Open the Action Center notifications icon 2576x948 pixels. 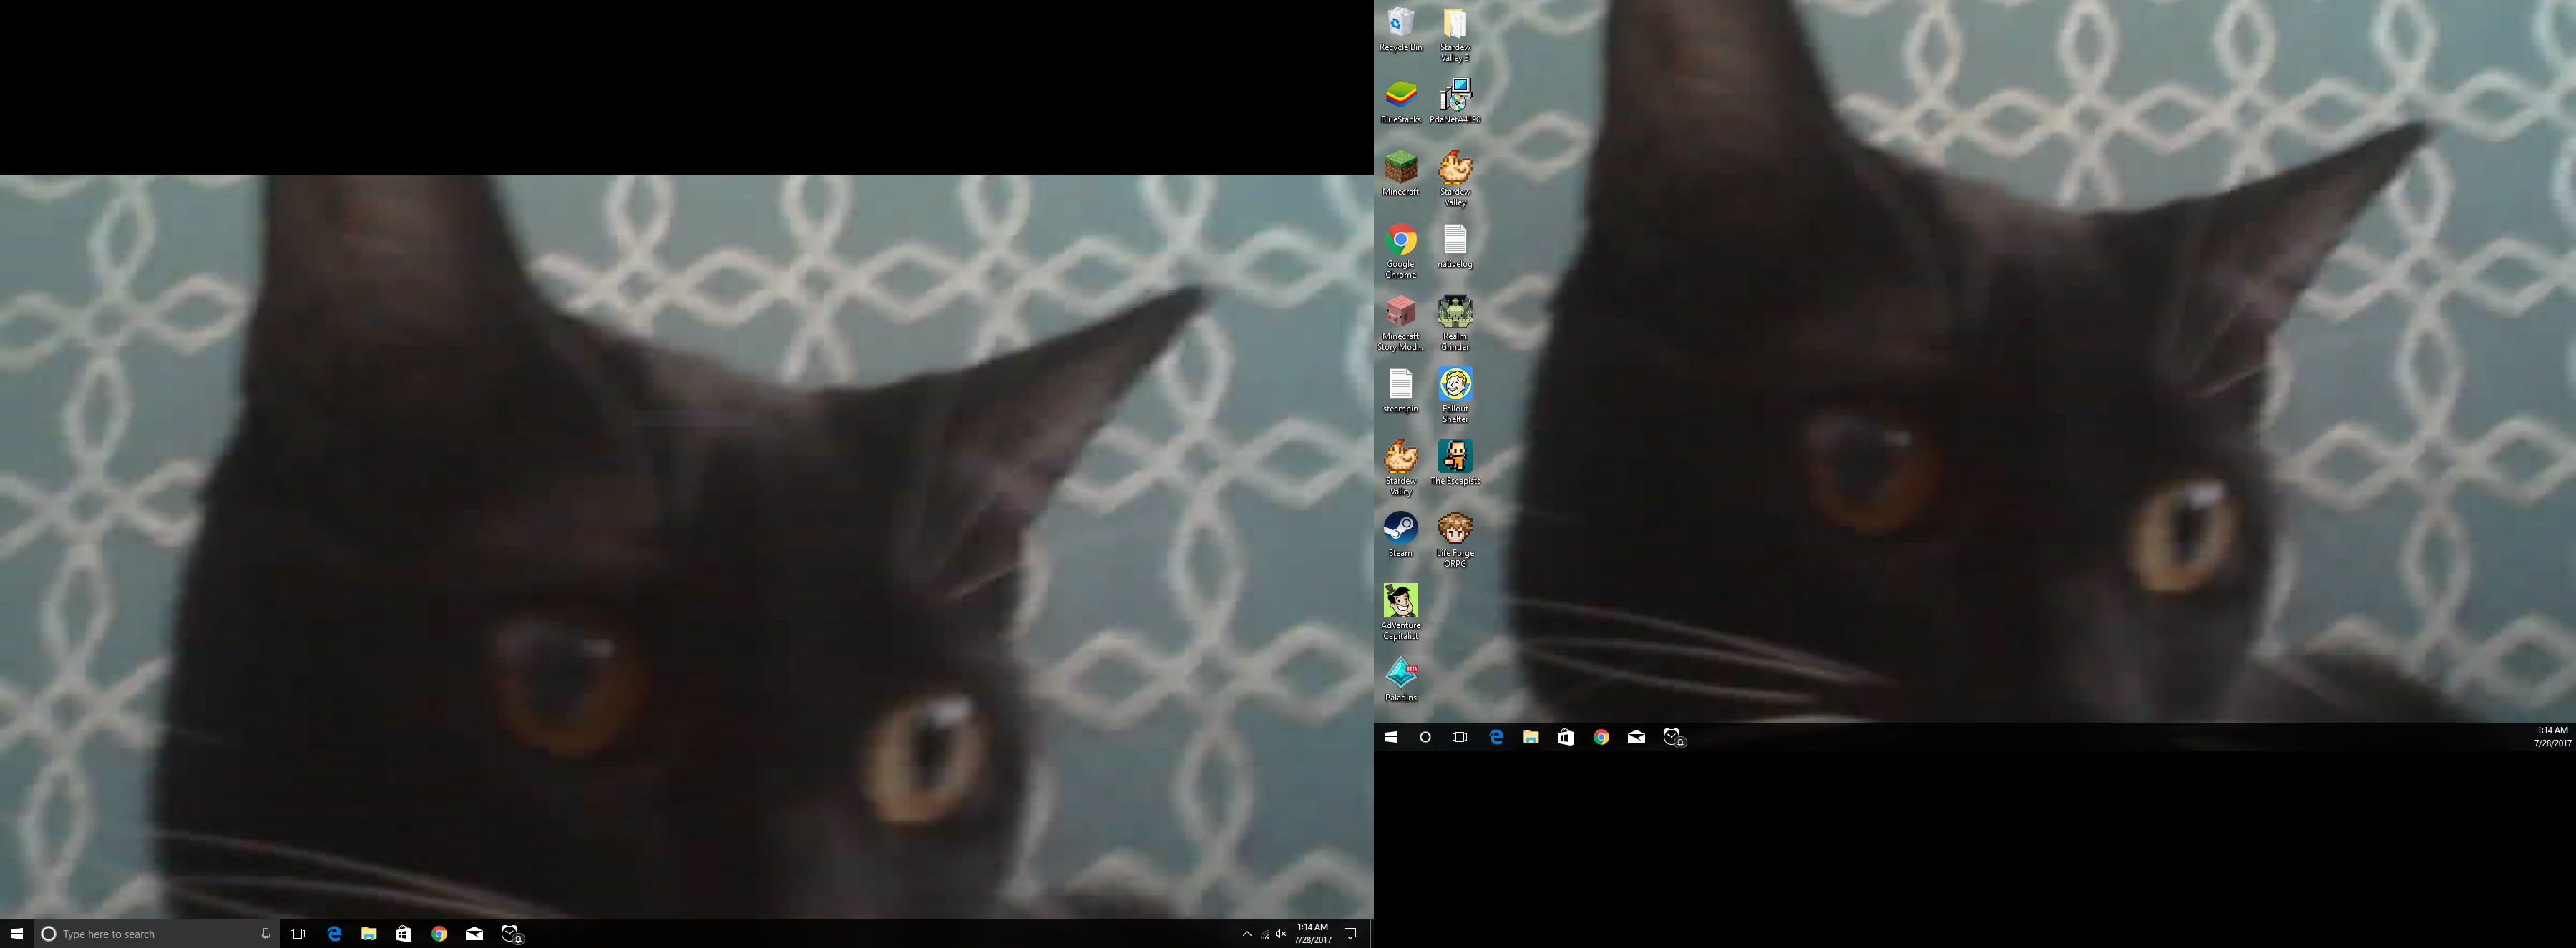(x=1350, y=934)
